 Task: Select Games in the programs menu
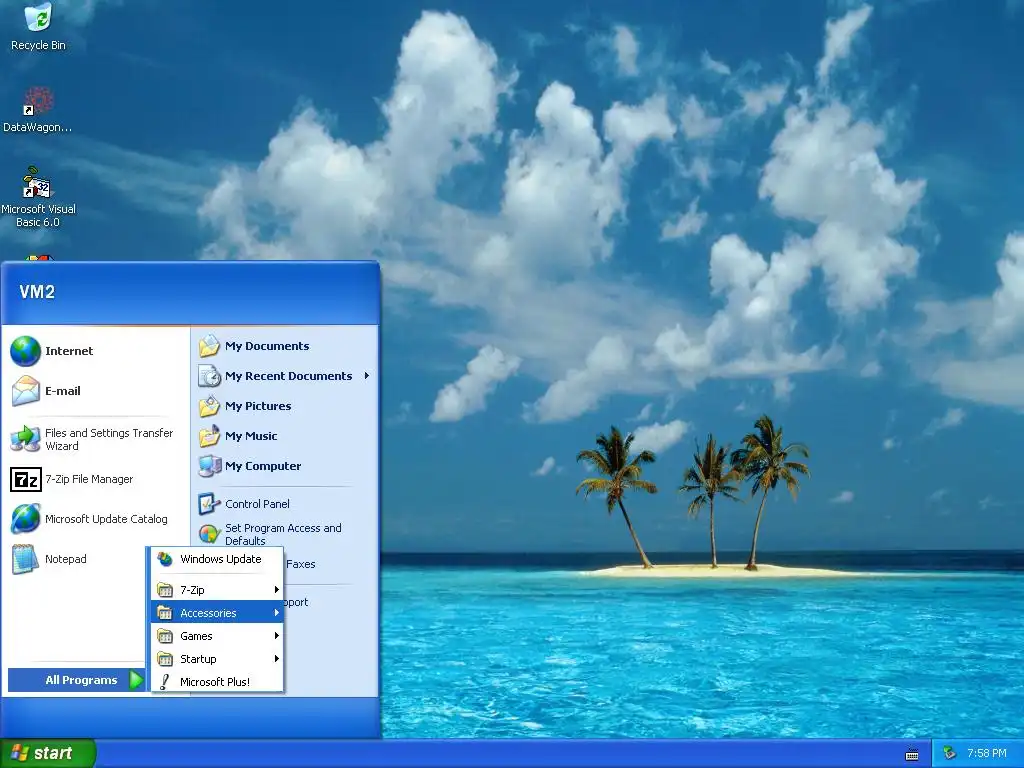[217, 635]
